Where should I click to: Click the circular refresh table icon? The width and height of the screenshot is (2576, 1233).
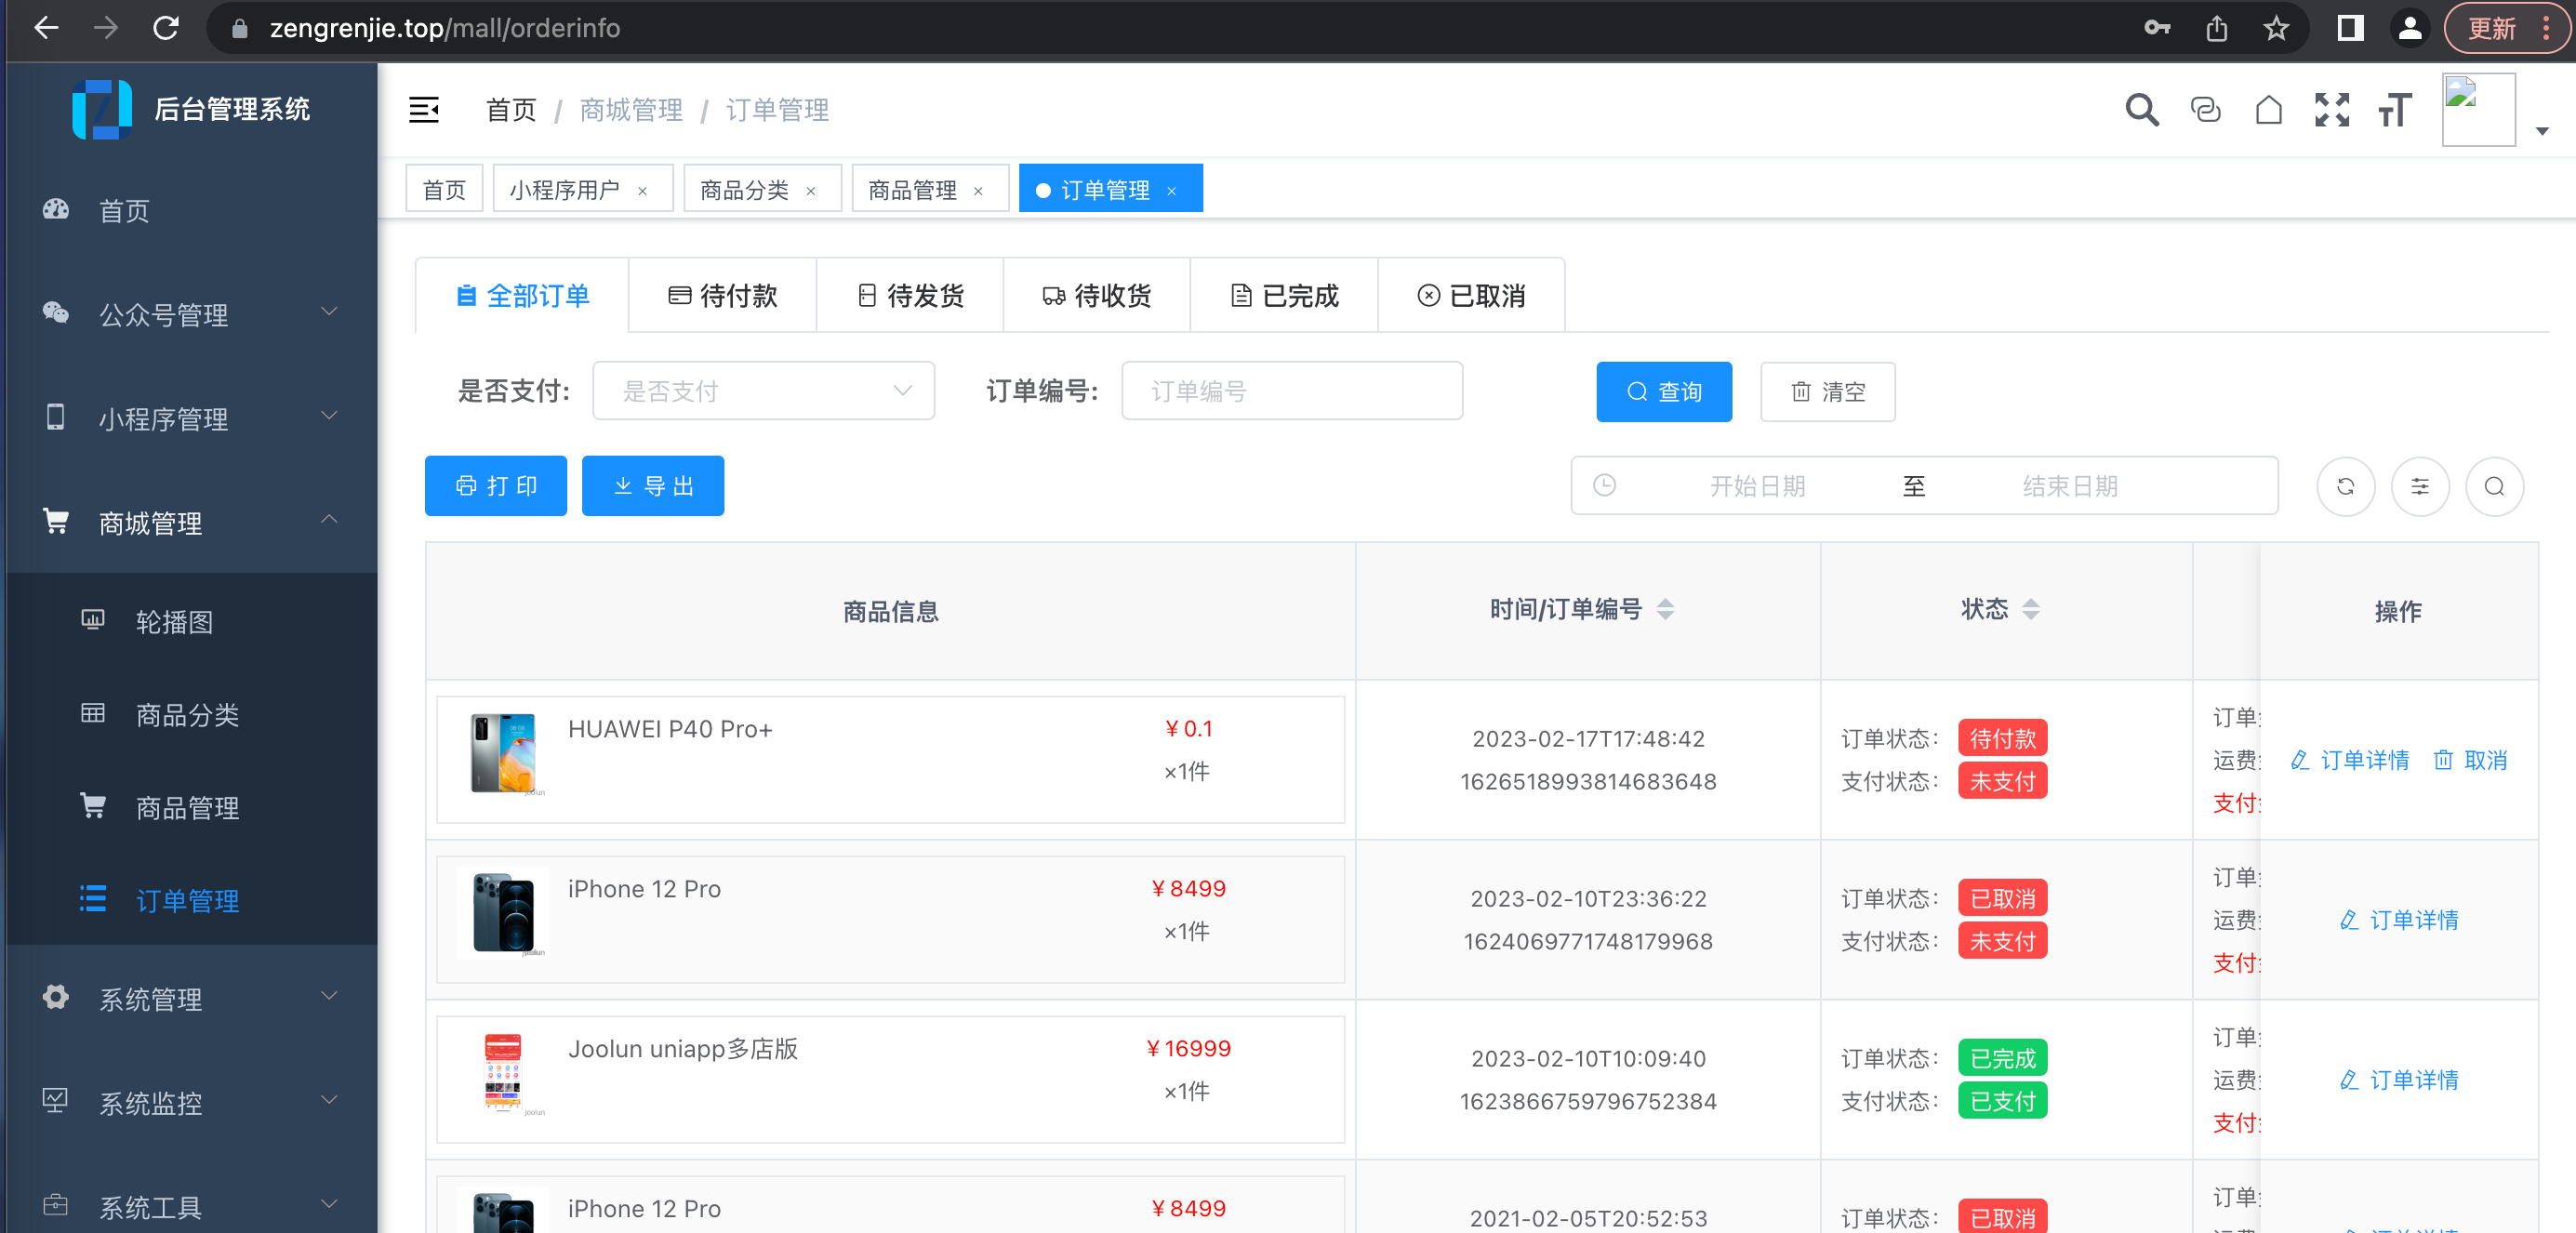coord(2345,487)
